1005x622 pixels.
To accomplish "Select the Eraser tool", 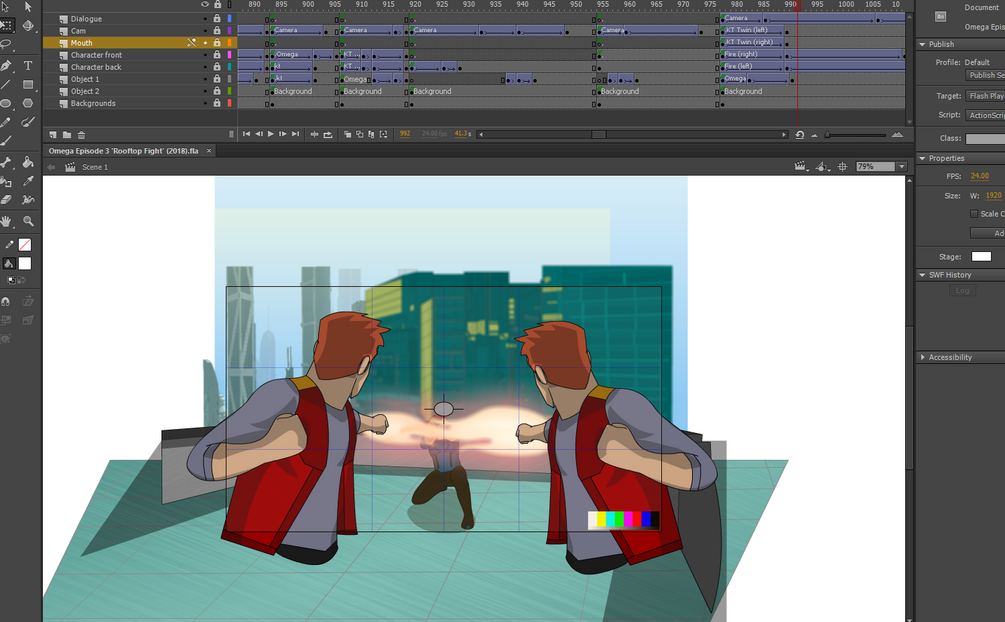I will 6,199.
